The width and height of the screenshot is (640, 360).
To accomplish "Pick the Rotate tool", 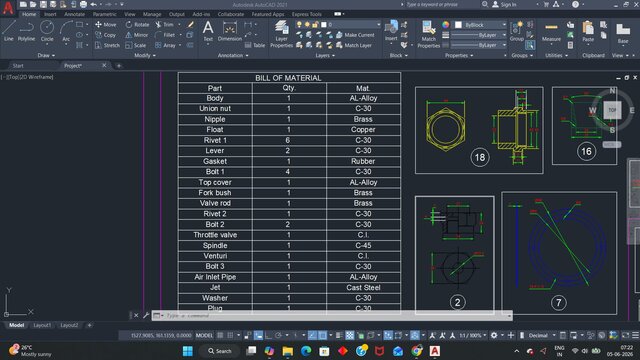I will tap(137, 24).
